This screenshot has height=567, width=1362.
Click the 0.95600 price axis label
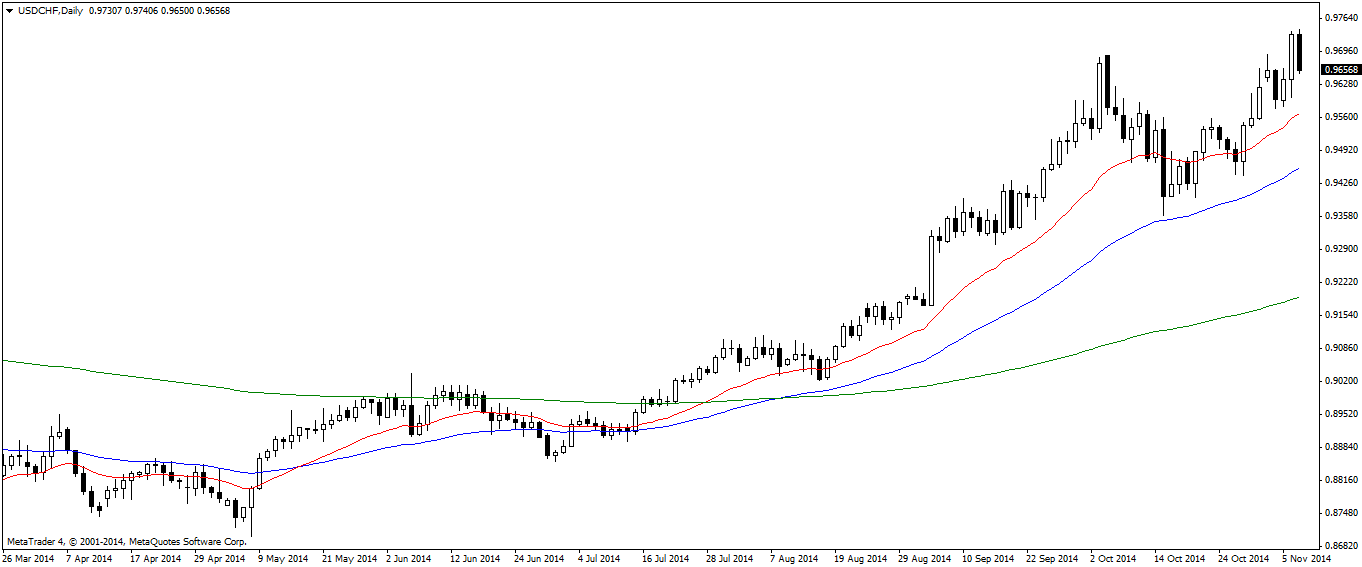coord(1342,117)
